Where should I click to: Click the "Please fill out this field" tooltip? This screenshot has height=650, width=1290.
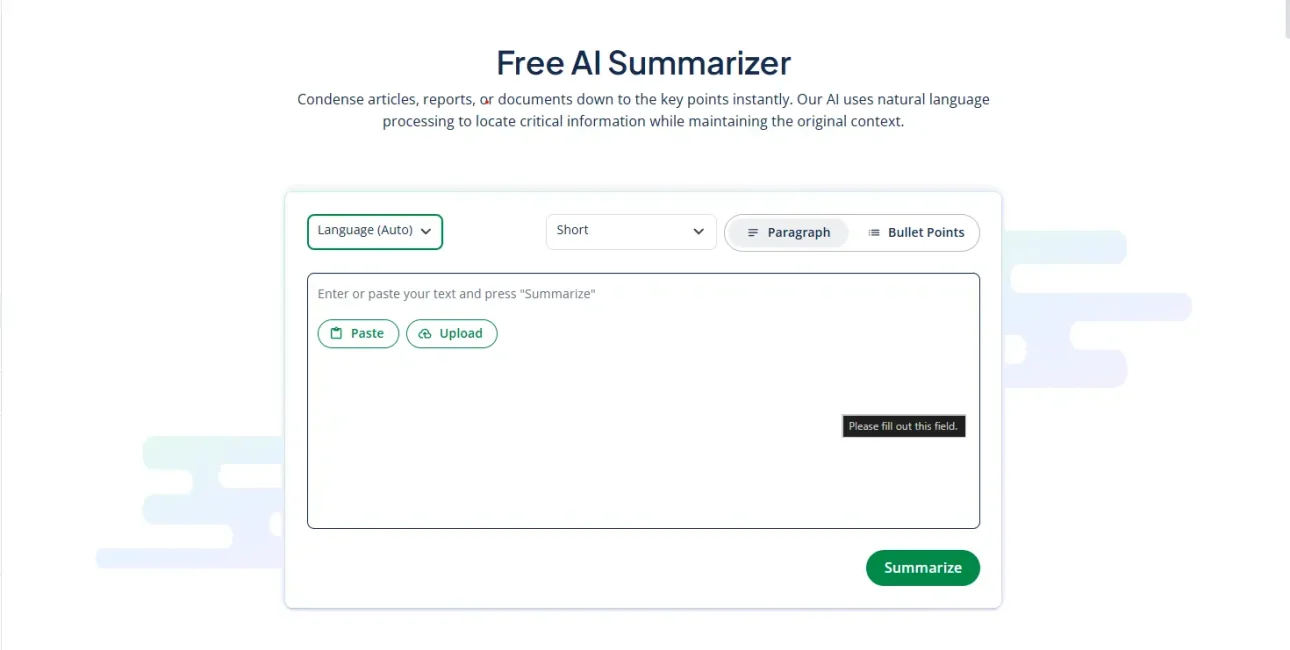903,427
